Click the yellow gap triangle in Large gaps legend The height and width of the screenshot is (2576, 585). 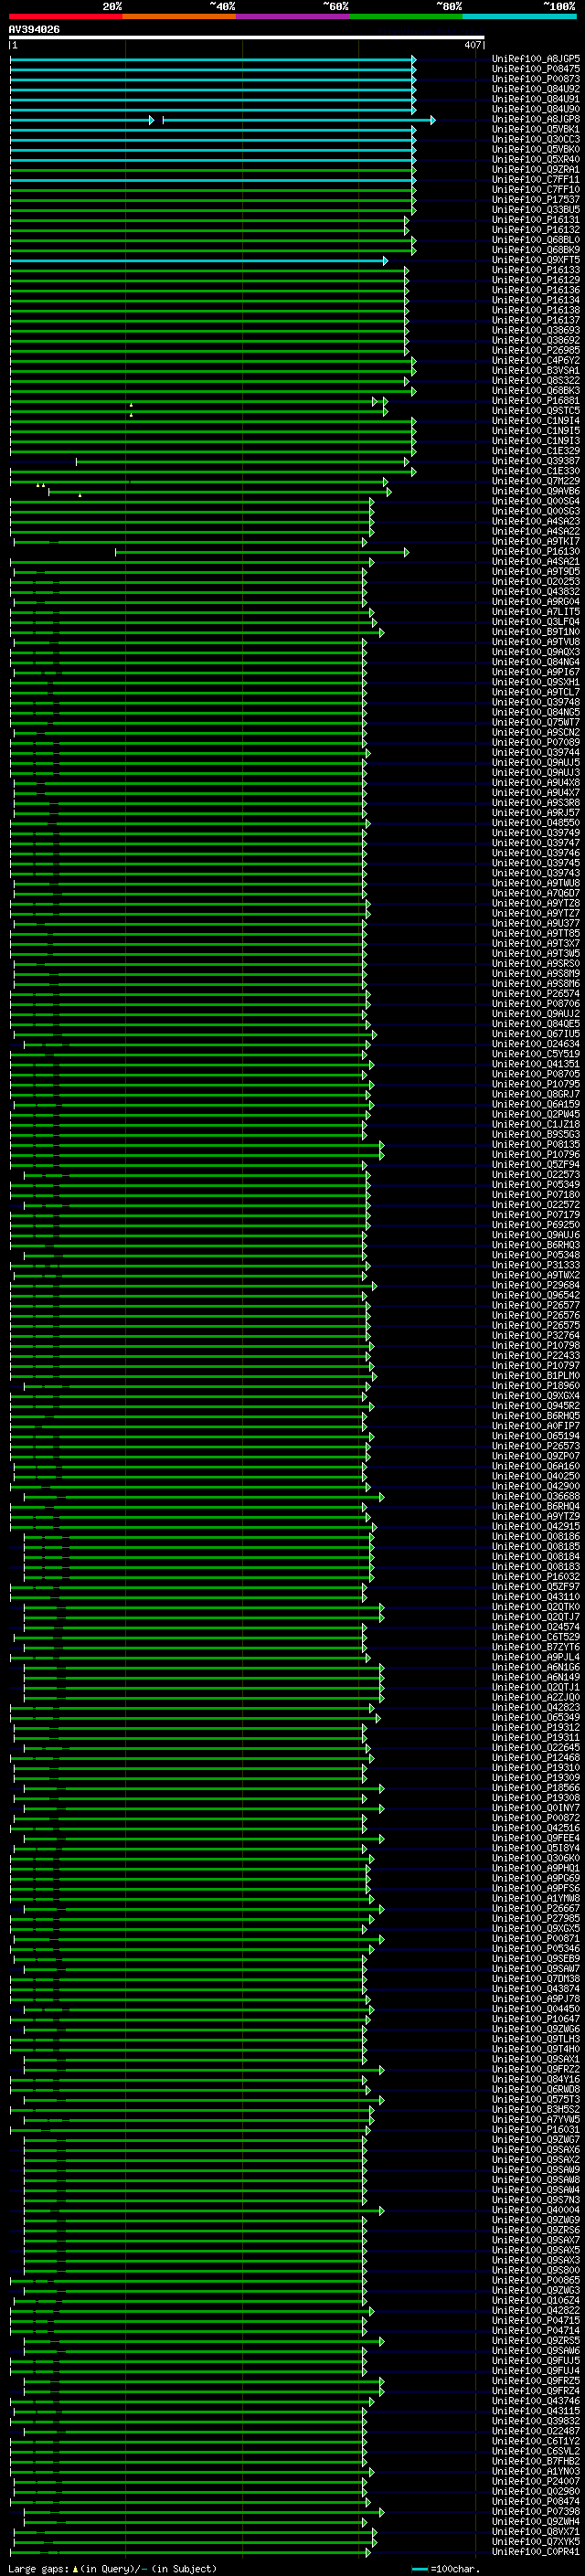pos(75,2568)
